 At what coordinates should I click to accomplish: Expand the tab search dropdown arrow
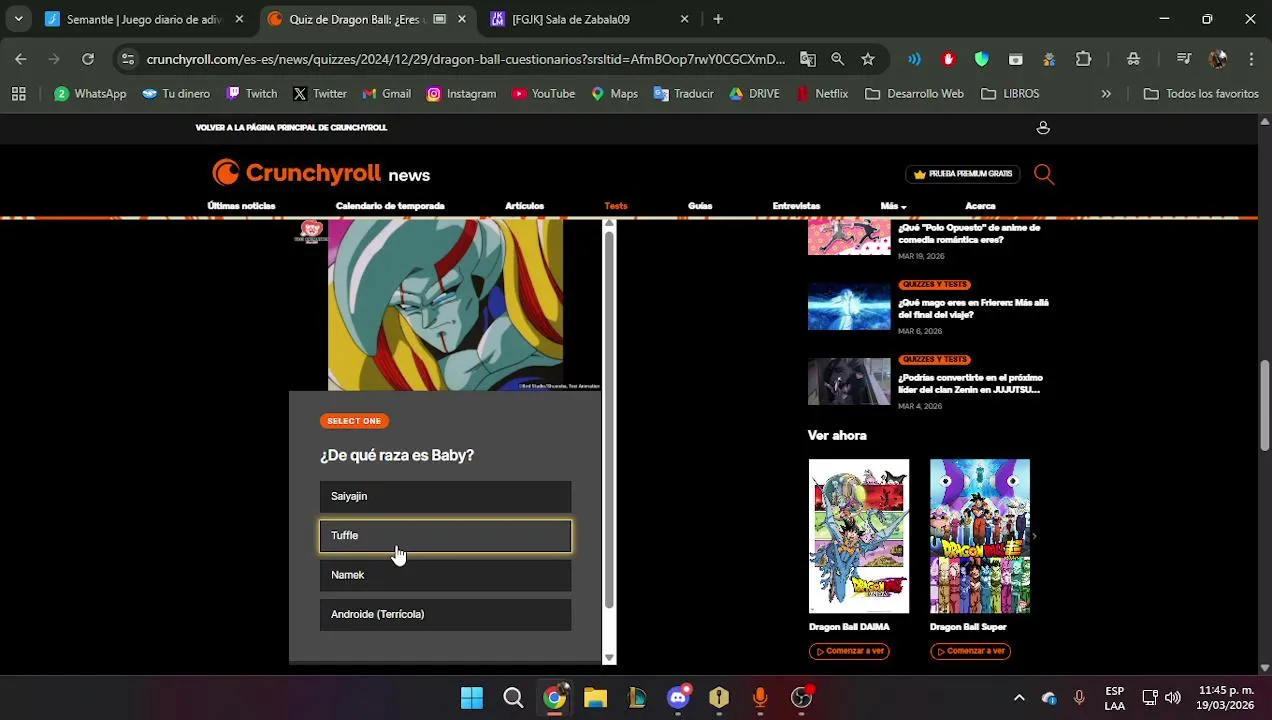[18, 19]
